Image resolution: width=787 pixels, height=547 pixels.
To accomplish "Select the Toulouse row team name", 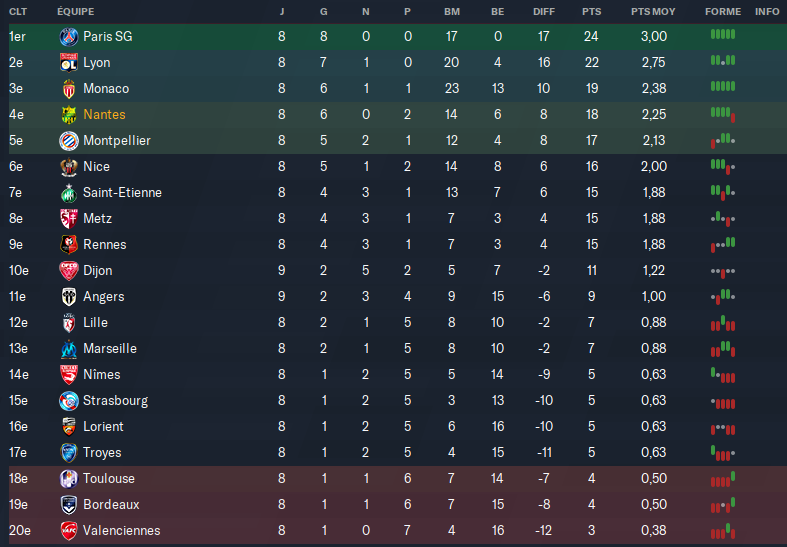I will [x=109, y=479].
